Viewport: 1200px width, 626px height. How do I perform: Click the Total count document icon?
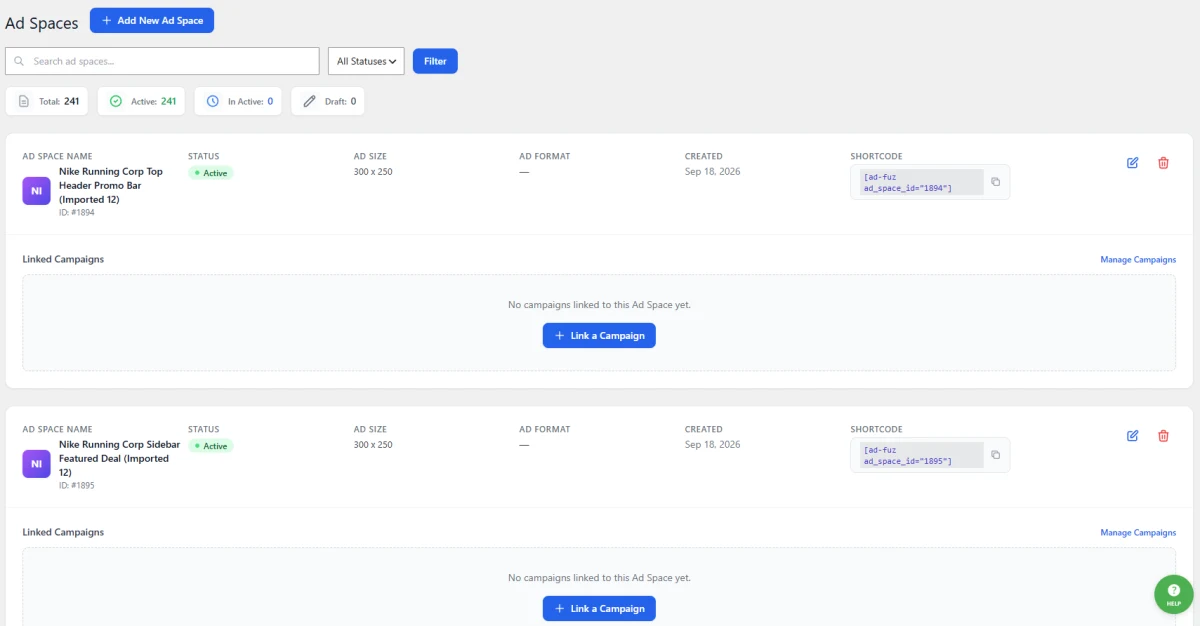pos(23,101)
